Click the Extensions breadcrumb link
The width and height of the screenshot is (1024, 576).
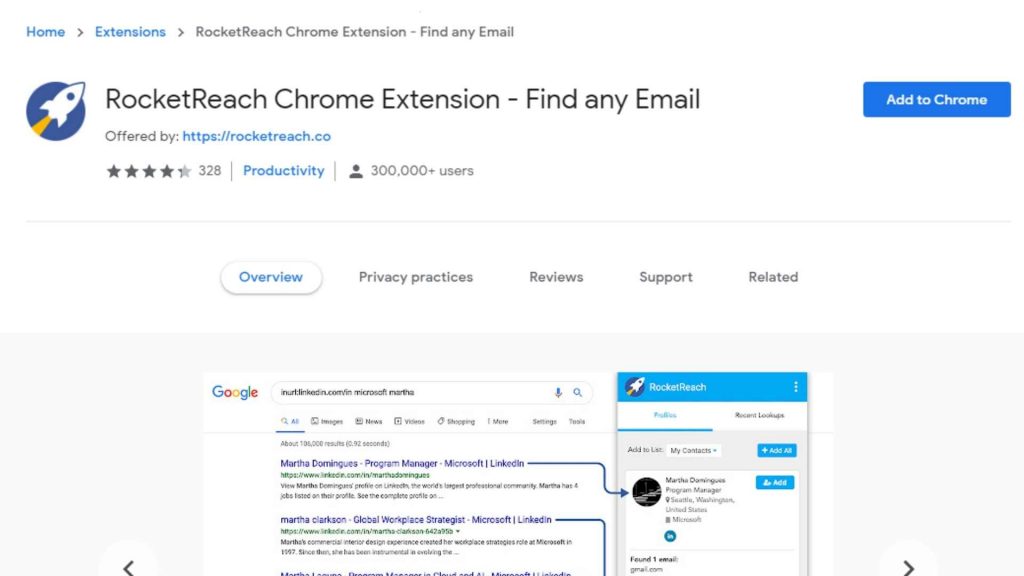point(130,32)
